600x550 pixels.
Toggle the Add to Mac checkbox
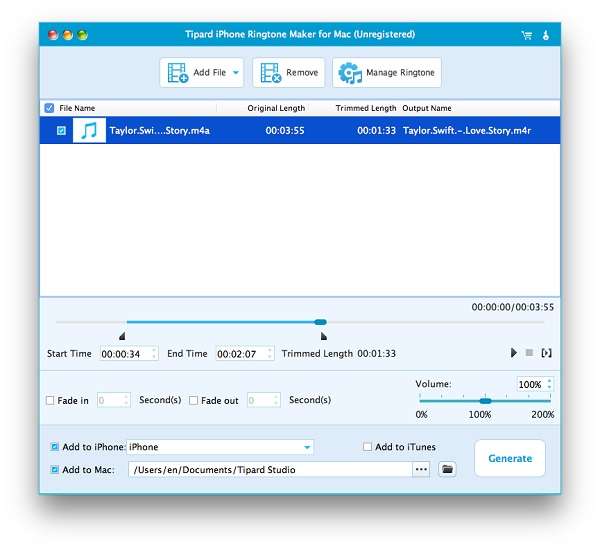(55, 469)
